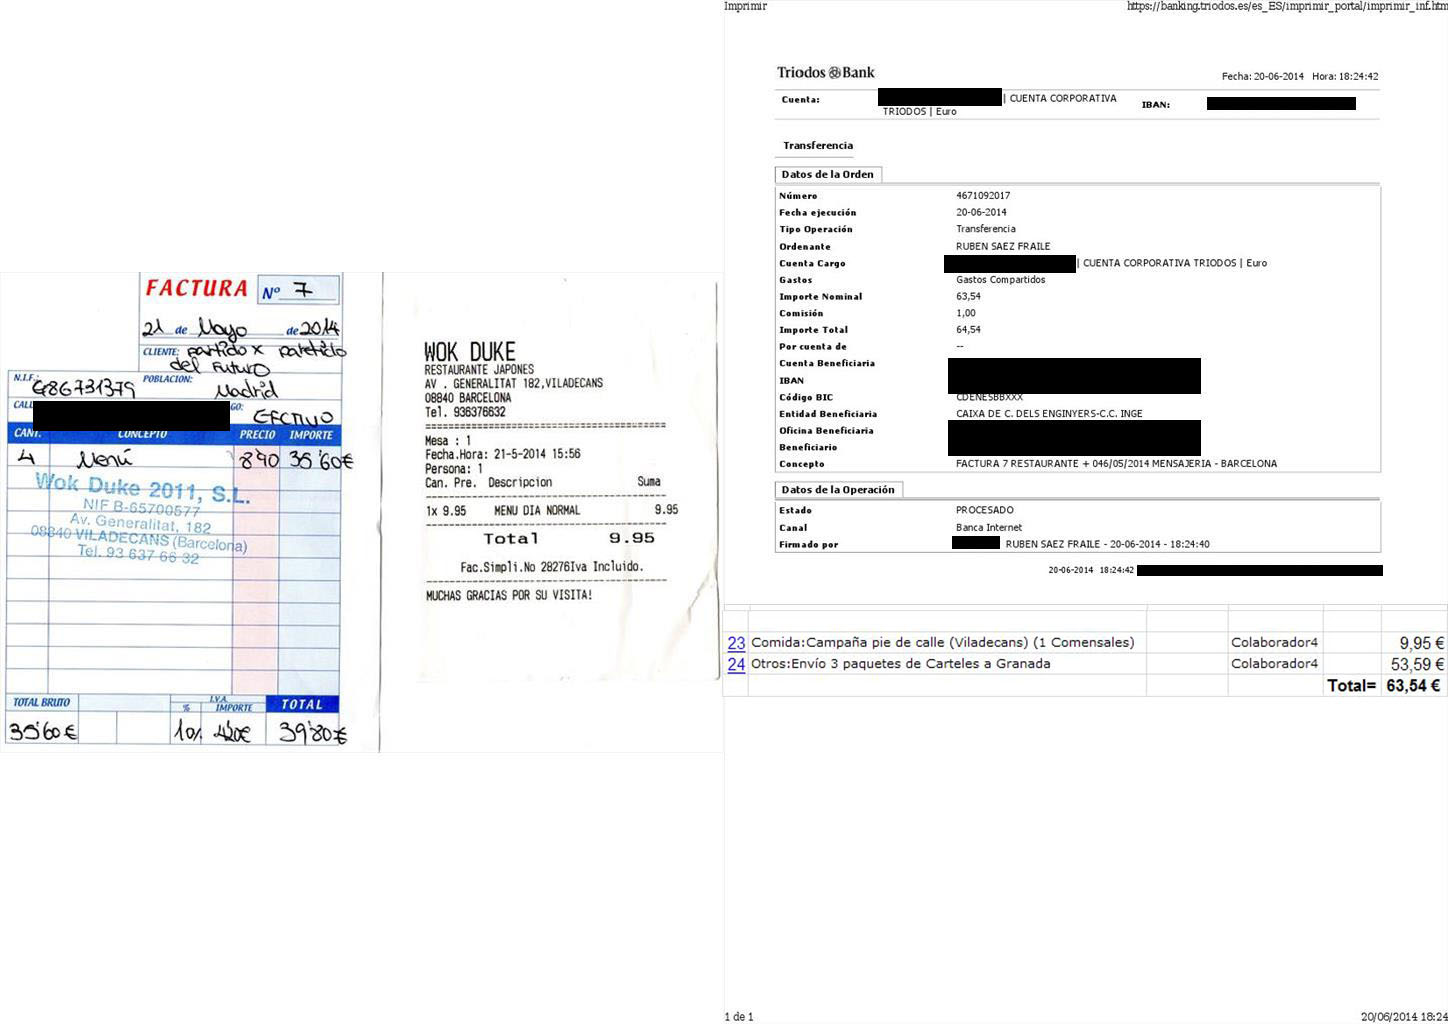1448x1024 pixels.
Task: Click 'Colaborador4' in the Otros row
Action: click(1275, 664)
